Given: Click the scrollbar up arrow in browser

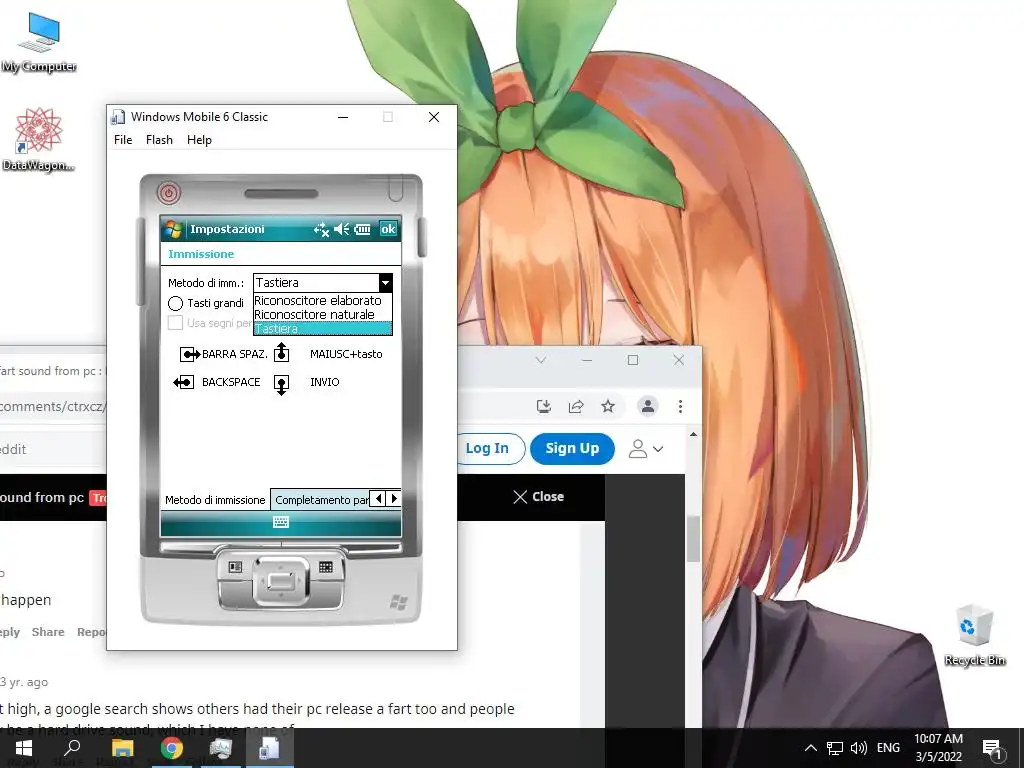Looking at the screenshot, I should (694, 434).
